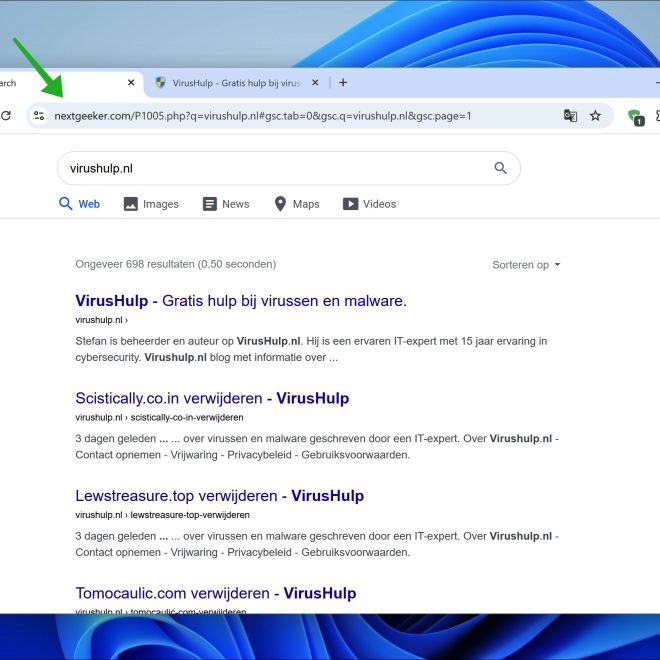Open the green shield extension icon
This screenshot has width=660, height=660.
[636, 117]
